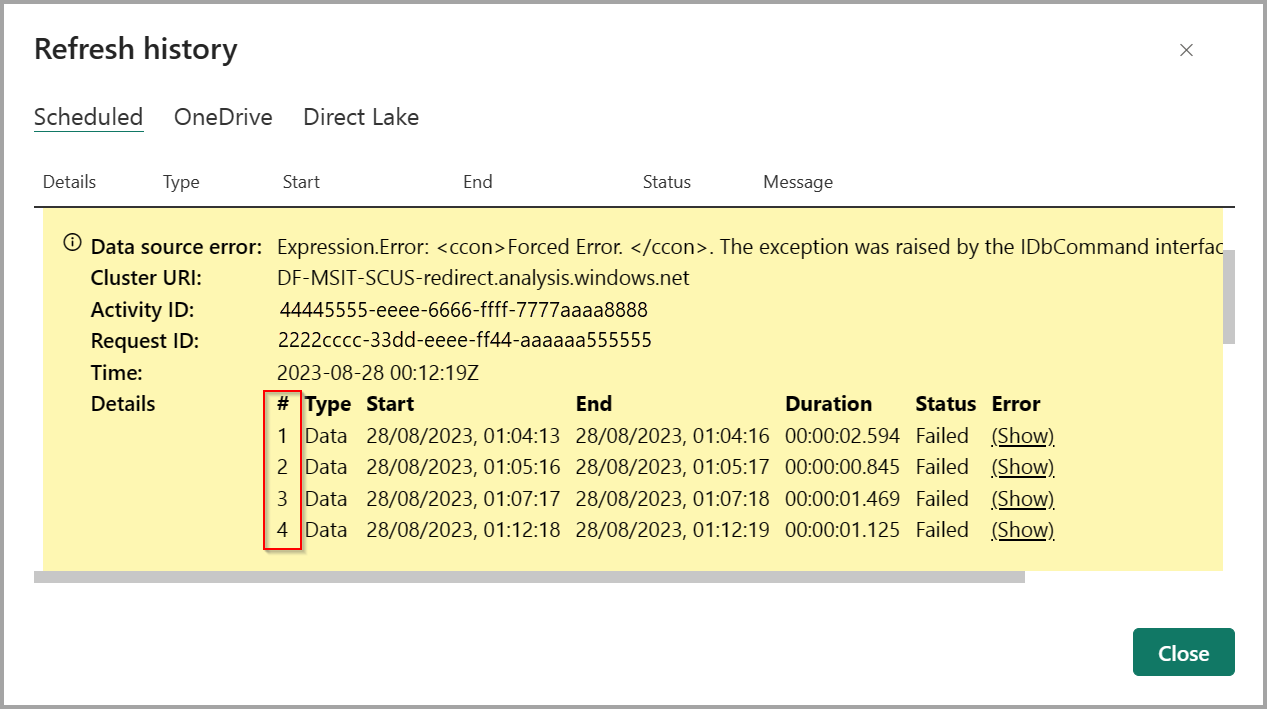Open the Direct Lake refresh tab
Viewport: 1267px width, 709px height.
pyautogui.click(x=360, y=117)
